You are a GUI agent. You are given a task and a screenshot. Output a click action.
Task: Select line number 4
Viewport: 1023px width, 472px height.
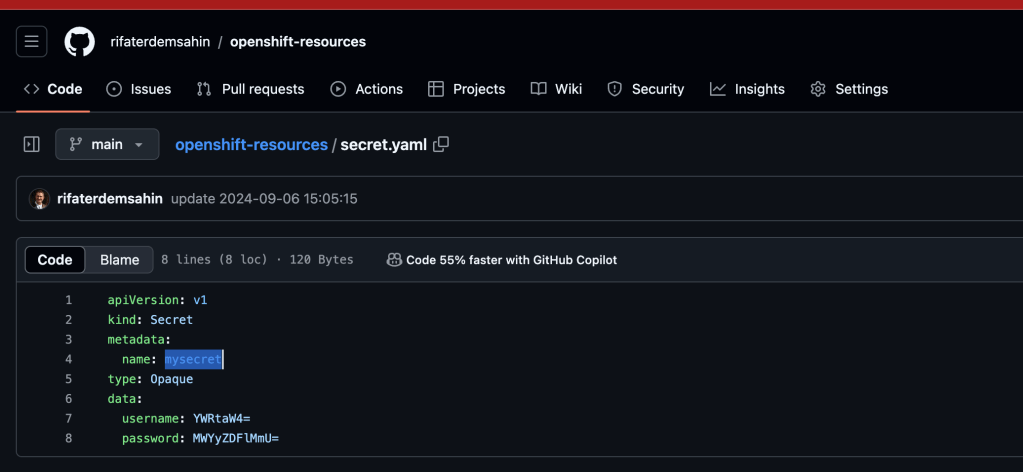coord(69,359)
